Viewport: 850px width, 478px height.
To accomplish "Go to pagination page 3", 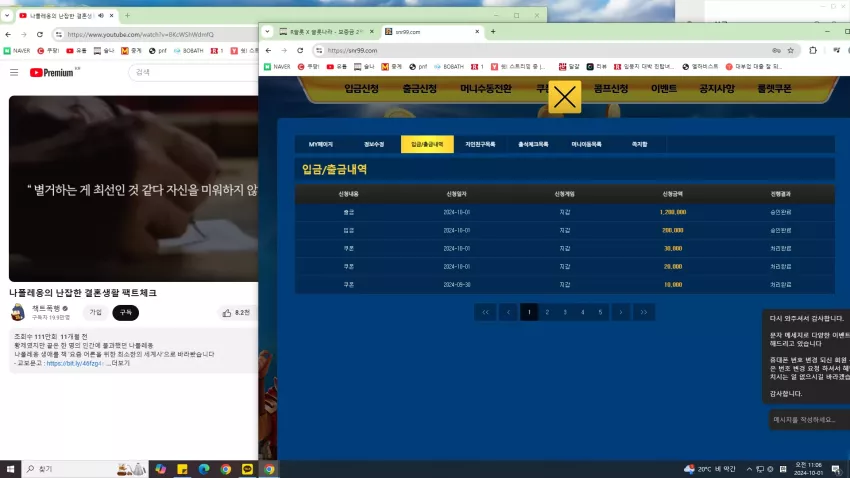I will click(565, 312).
